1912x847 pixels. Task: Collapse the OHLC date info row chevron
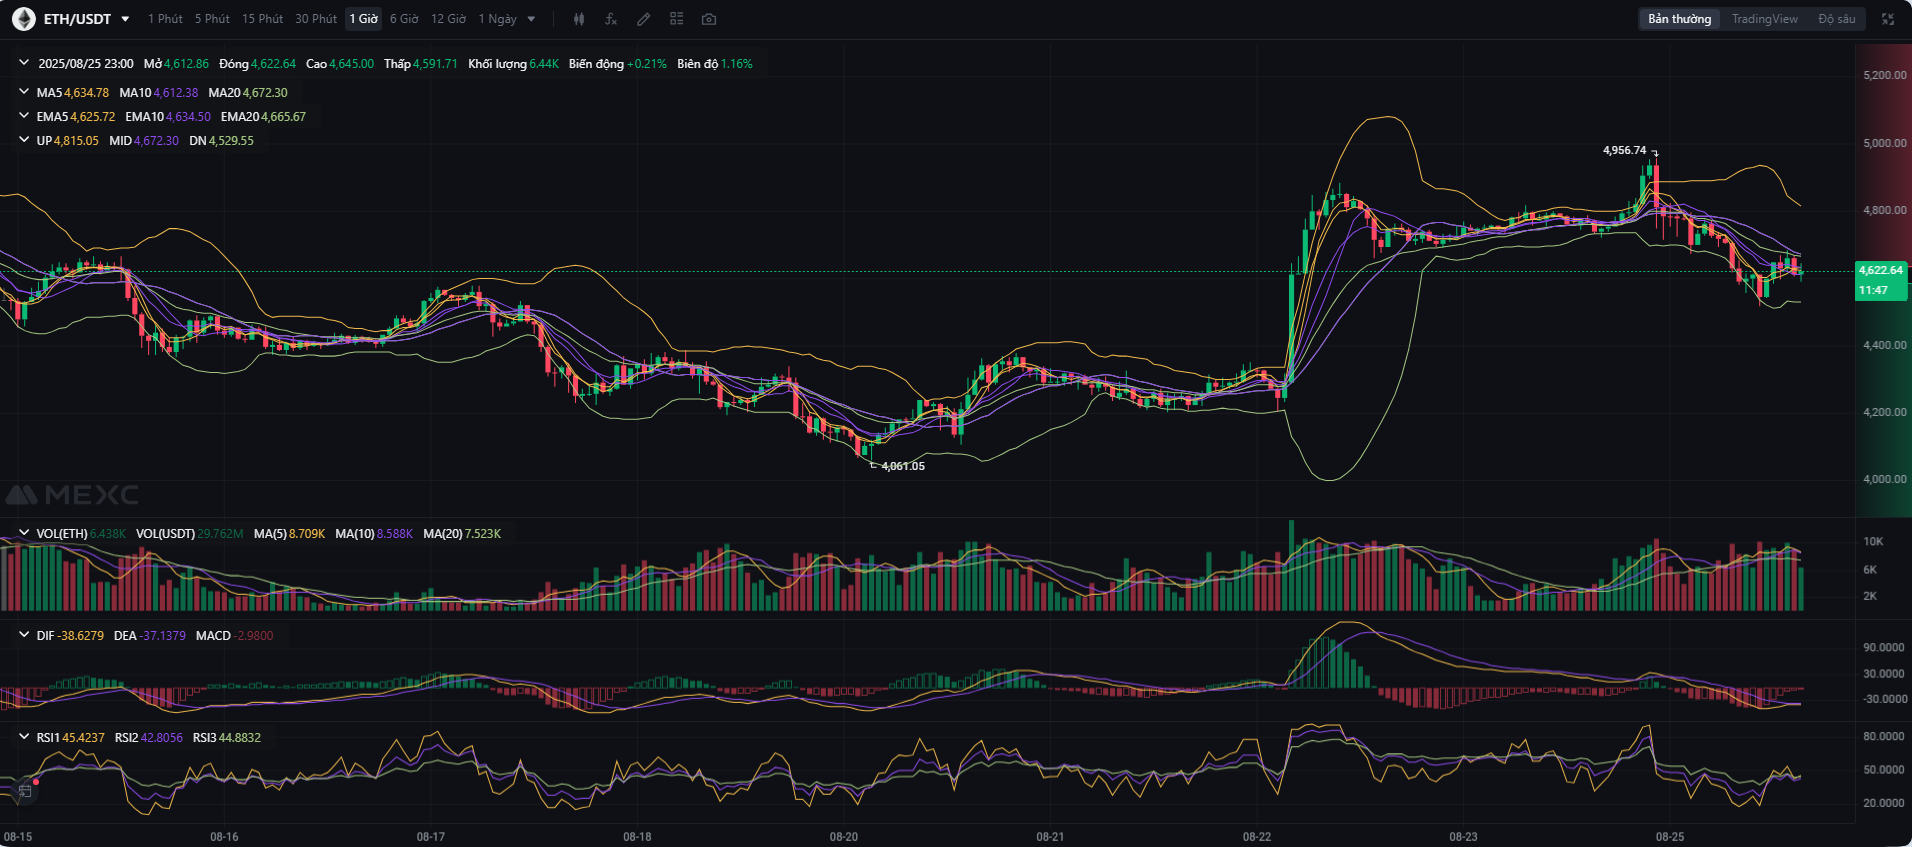pos(24,63)
